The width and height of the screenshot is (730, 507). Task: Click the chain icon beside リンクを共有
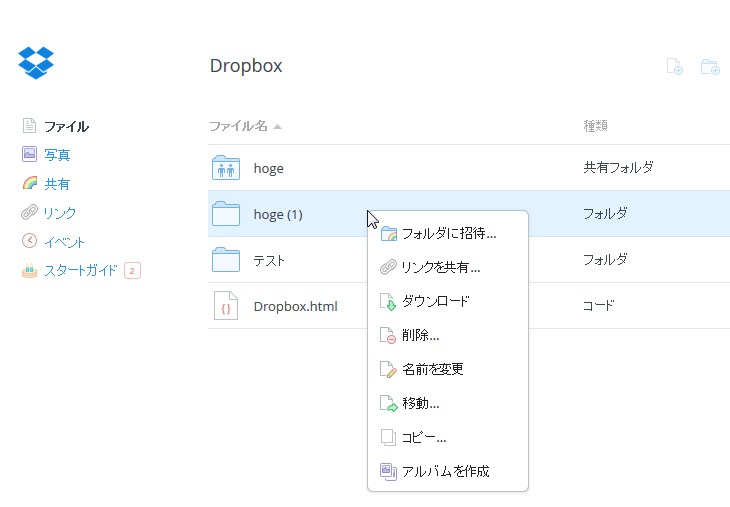[388, 267]
